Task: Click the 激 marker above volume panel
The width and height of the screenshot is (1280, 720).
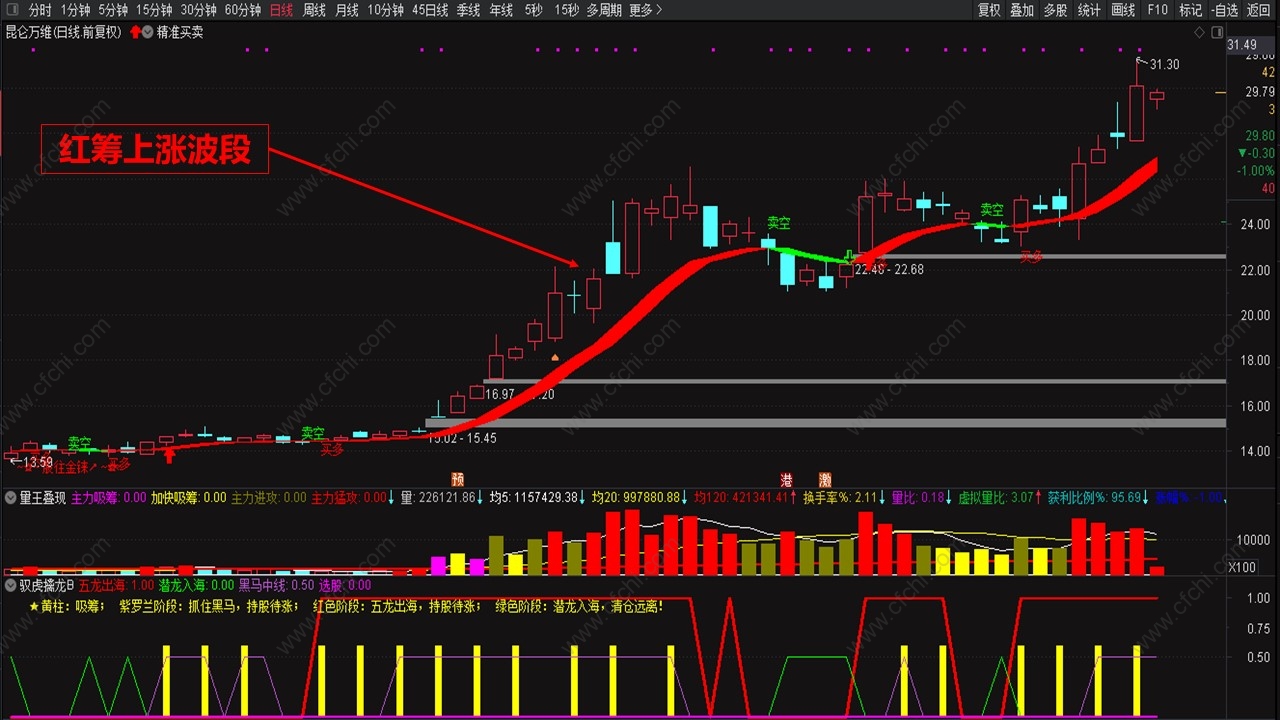Action: 825,479
